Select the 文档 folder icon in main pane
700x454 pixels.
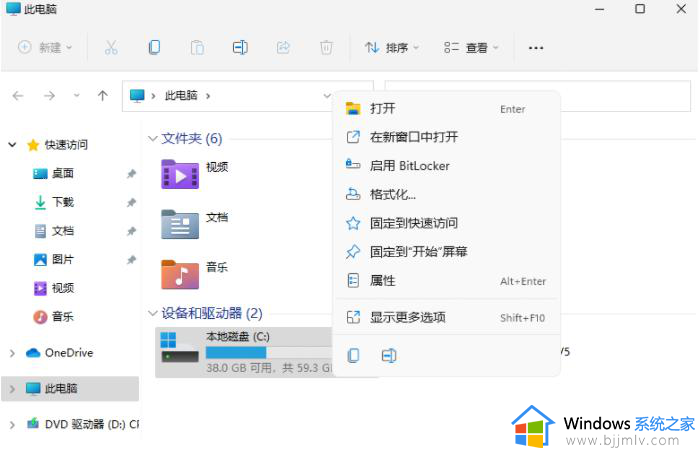[x=180, y=224]
